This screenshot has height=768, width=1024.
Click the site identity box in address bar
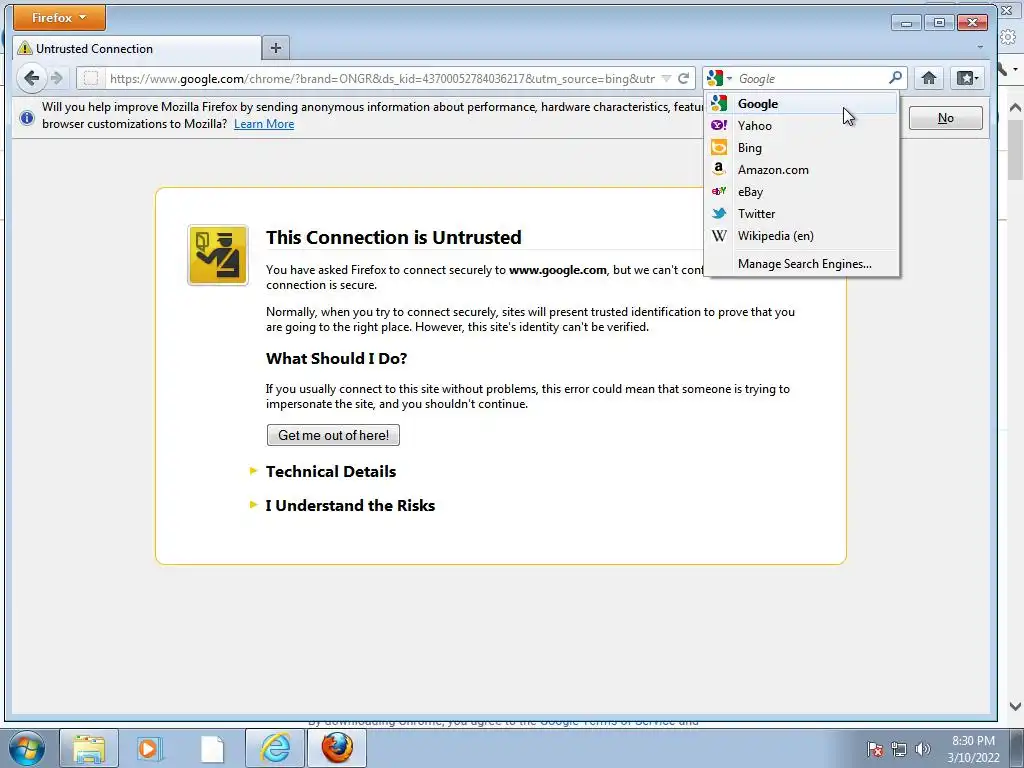[91, 78]
